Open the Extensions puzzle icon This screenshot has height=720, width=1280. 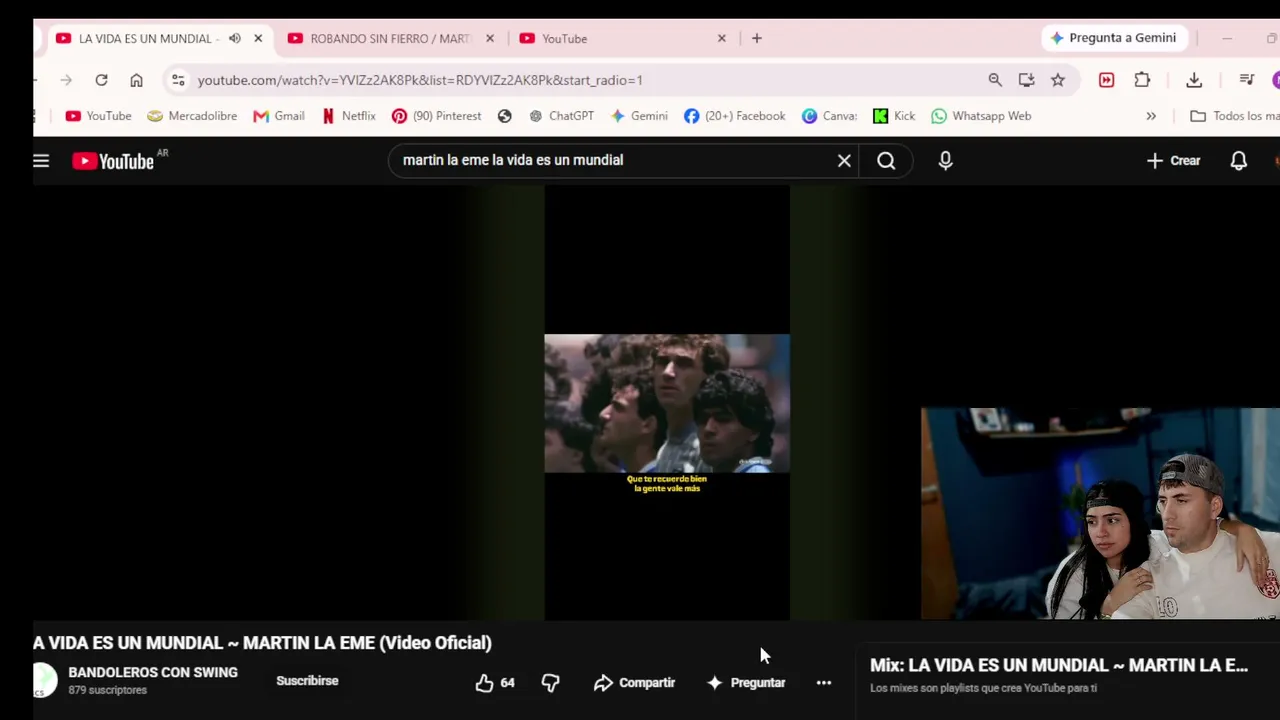pos(1142,80)
